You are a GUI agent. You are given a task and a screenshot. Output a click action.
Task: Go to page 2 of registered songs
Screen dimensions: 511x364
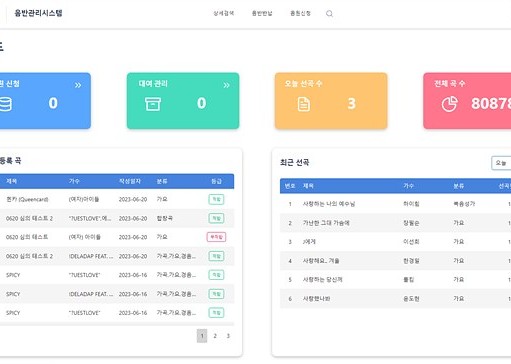(215, 336)
